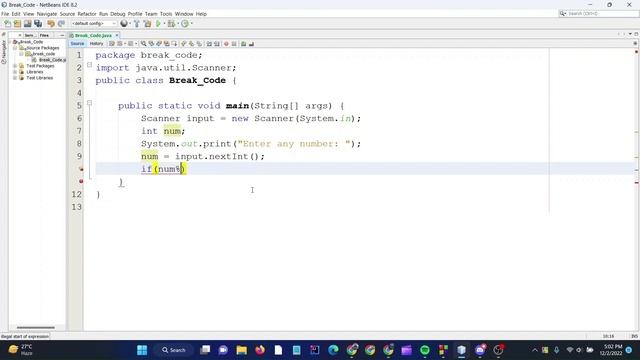
Task: Click the globe browser icon in toolbar
Action: click(124, 24)
